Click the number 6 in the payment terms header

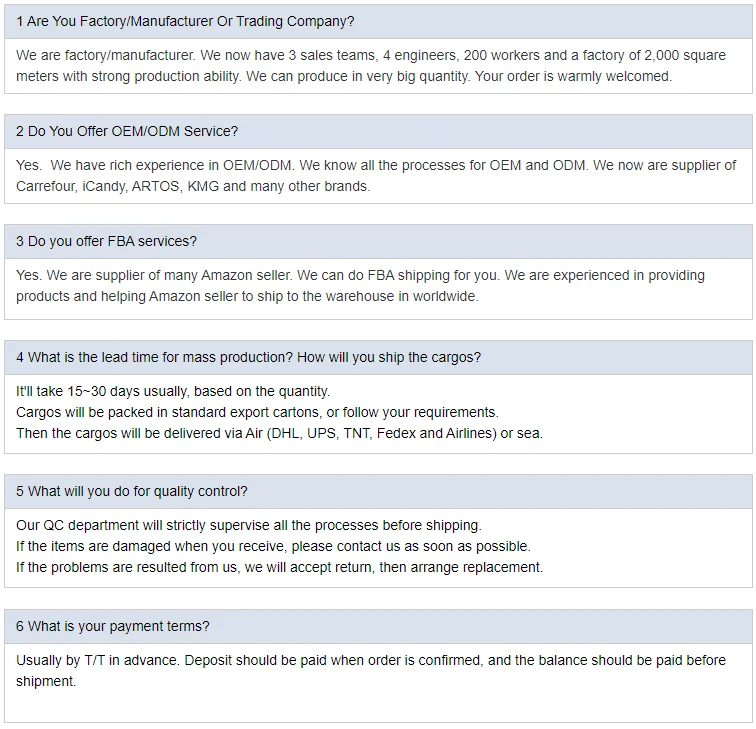click(x=20, y=626)
